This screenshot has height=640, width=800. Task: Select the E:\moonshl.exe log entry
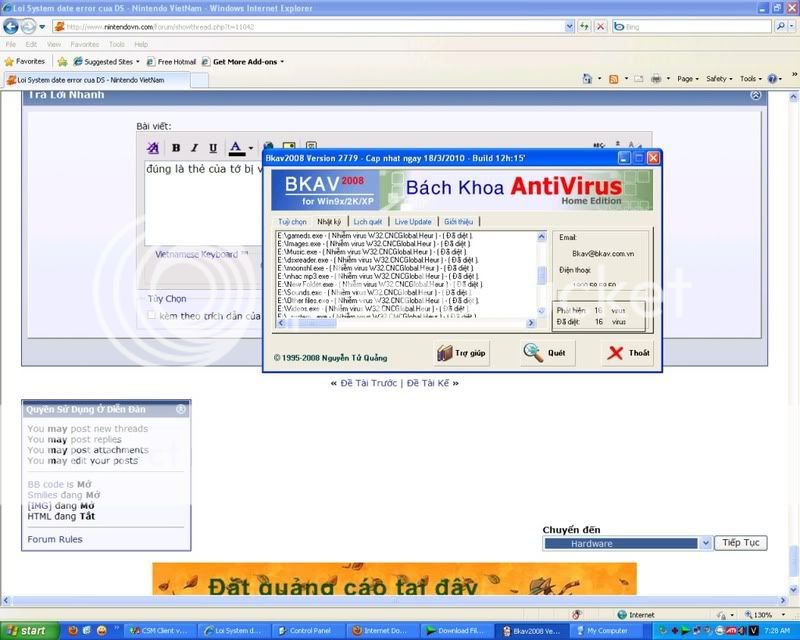[x=375, y=268]
